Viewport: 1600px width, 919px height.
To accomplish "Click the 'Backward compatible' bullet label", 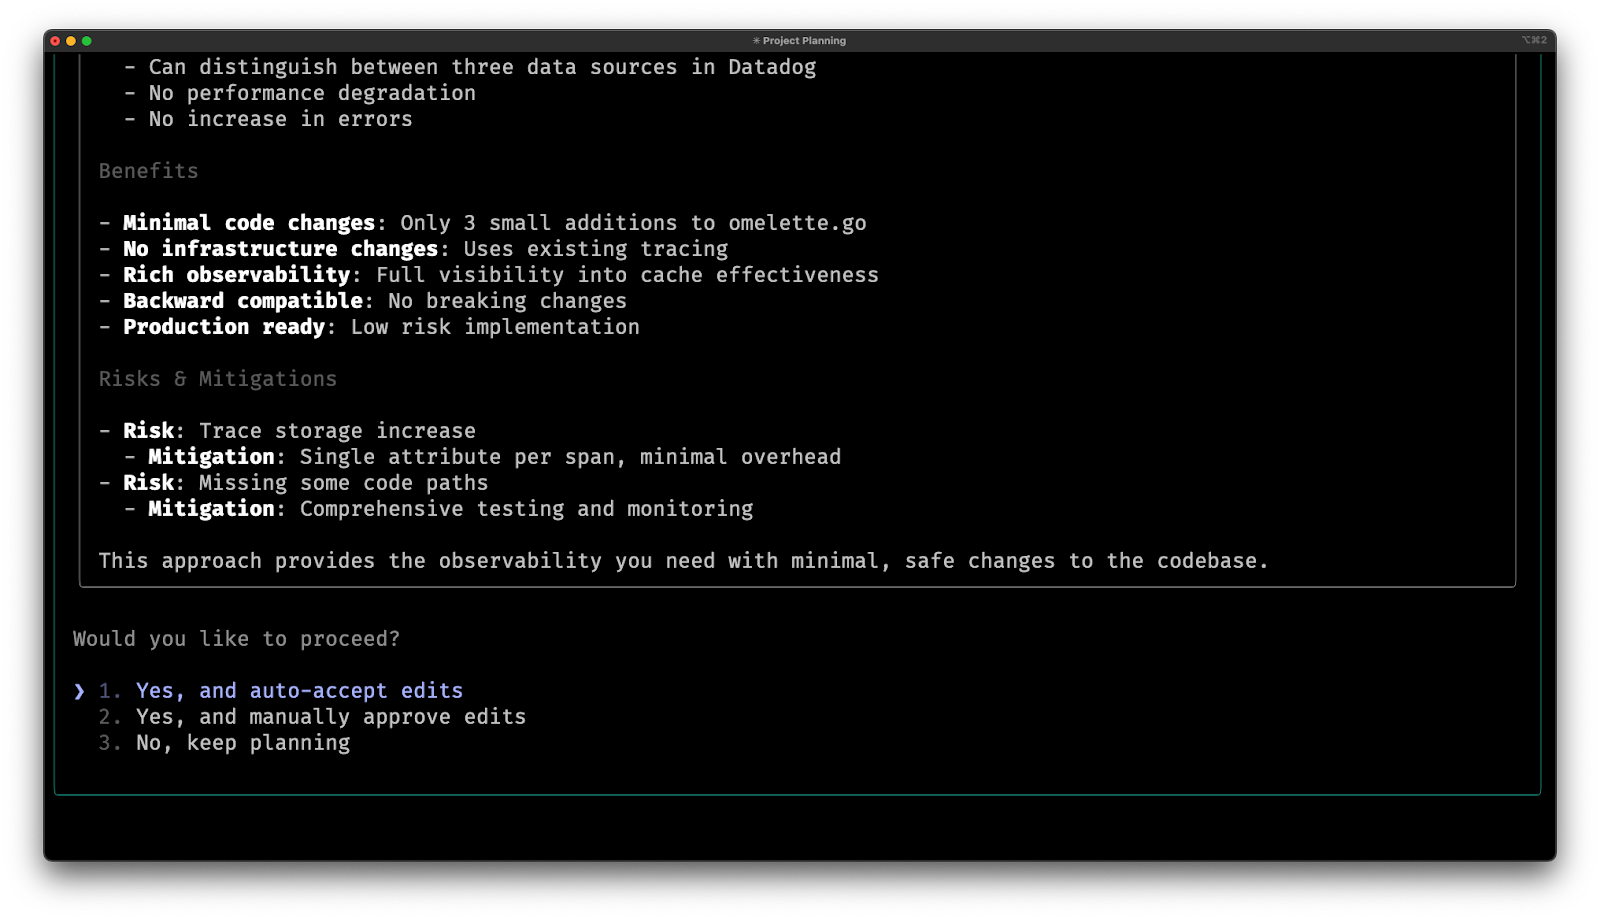I will [x=242, y=301].
